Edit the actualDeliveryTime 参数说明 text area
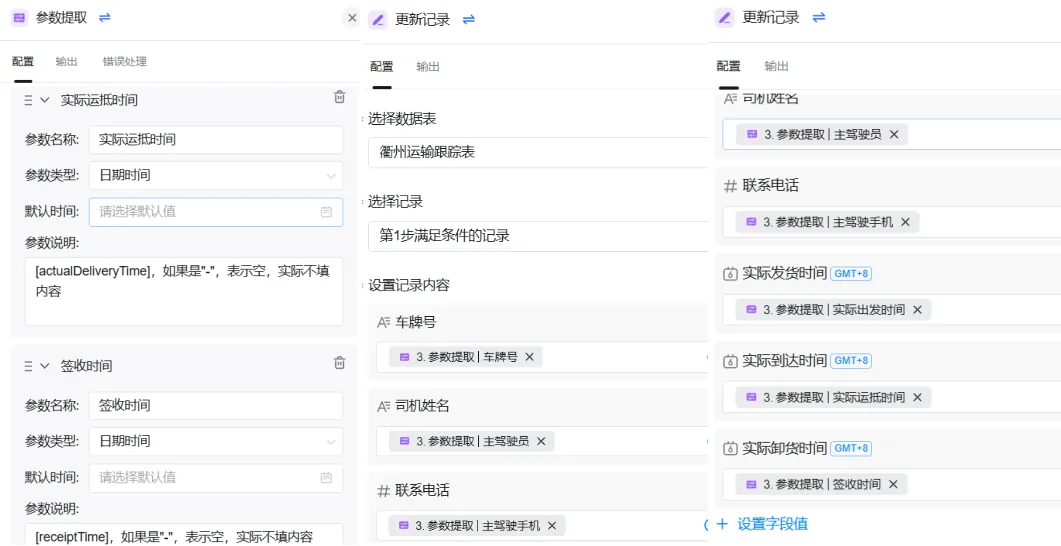This screenshot has height=546, width=1061. coord(184,292)
